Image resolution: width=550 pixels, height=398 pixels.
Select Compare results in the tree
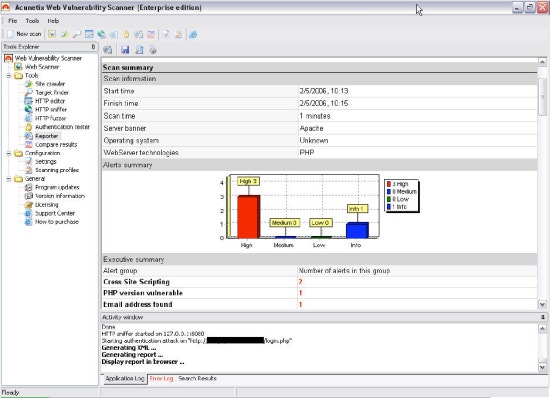click(x=56, y=144)
